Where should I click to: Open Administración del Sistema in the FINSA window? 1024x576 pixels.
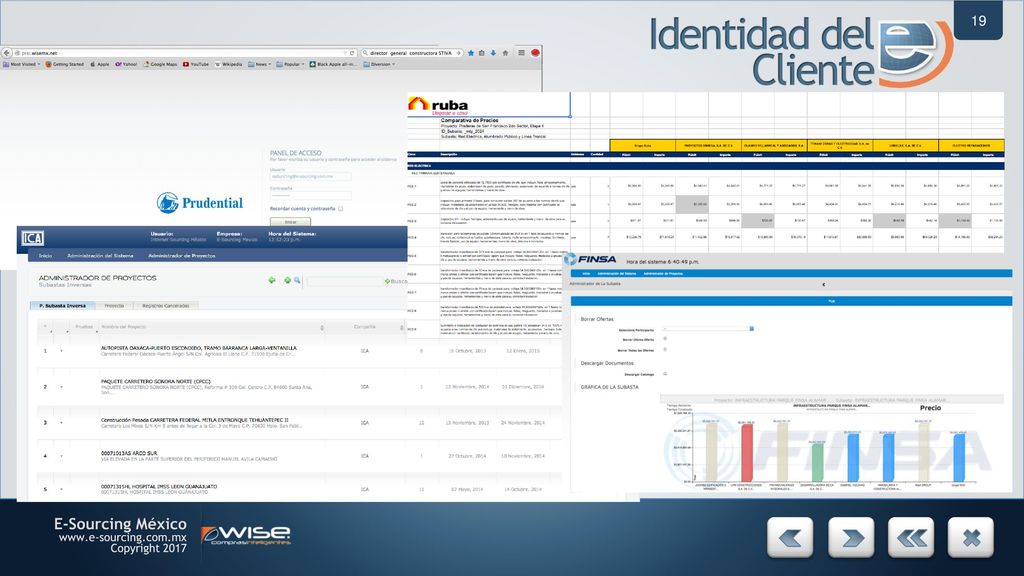pos(616,274)
